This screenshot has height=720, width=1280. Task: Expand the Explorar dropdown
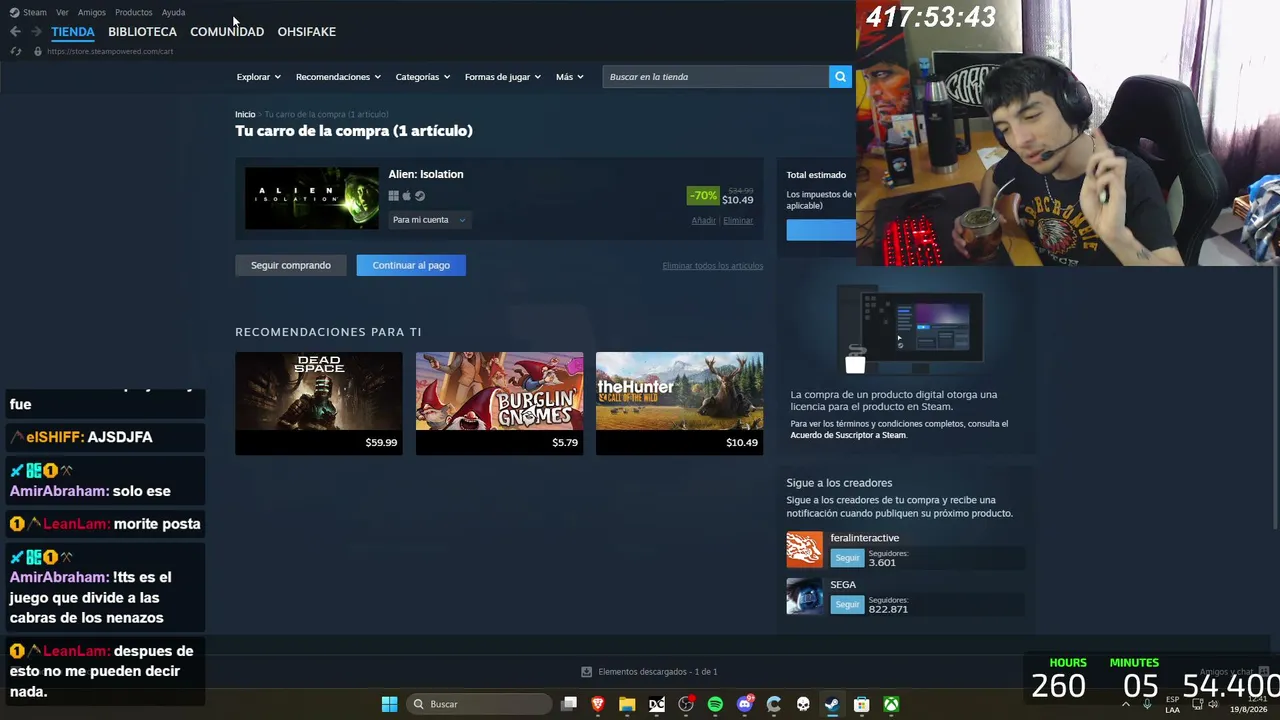pyautogui.click(x=259, y=77)
